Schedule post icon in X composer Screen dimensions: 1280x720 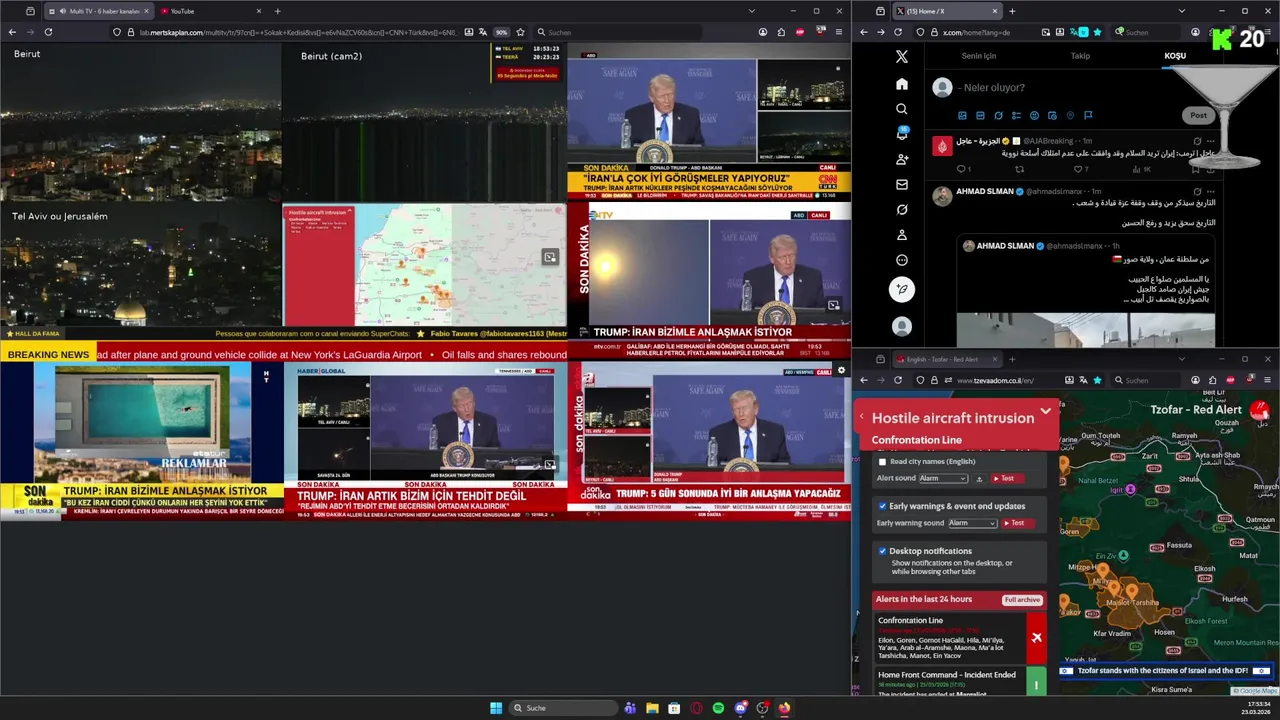(x=1052, y=115)
